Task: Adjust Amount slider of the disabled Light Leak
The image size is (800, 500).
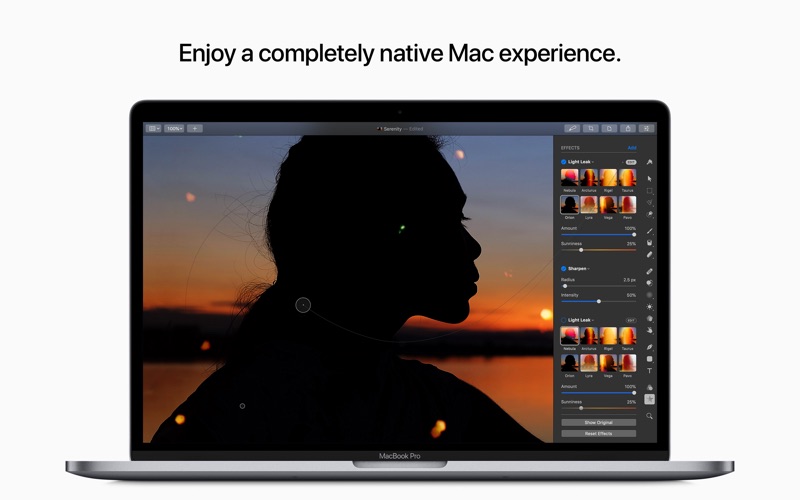Action: pyautogui.click(x=598, y=393)
